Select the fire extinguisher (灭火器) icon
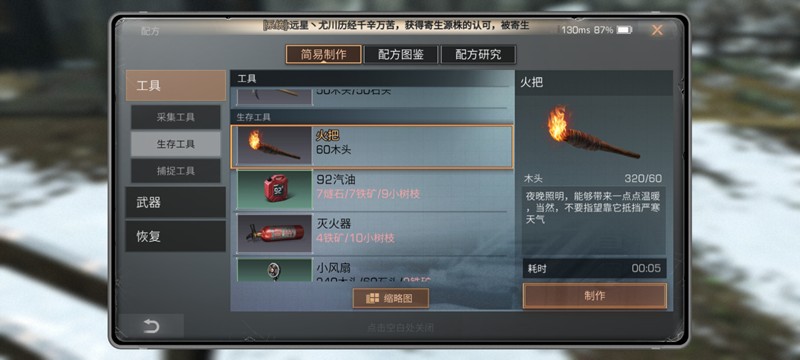 tap(274, 234)
